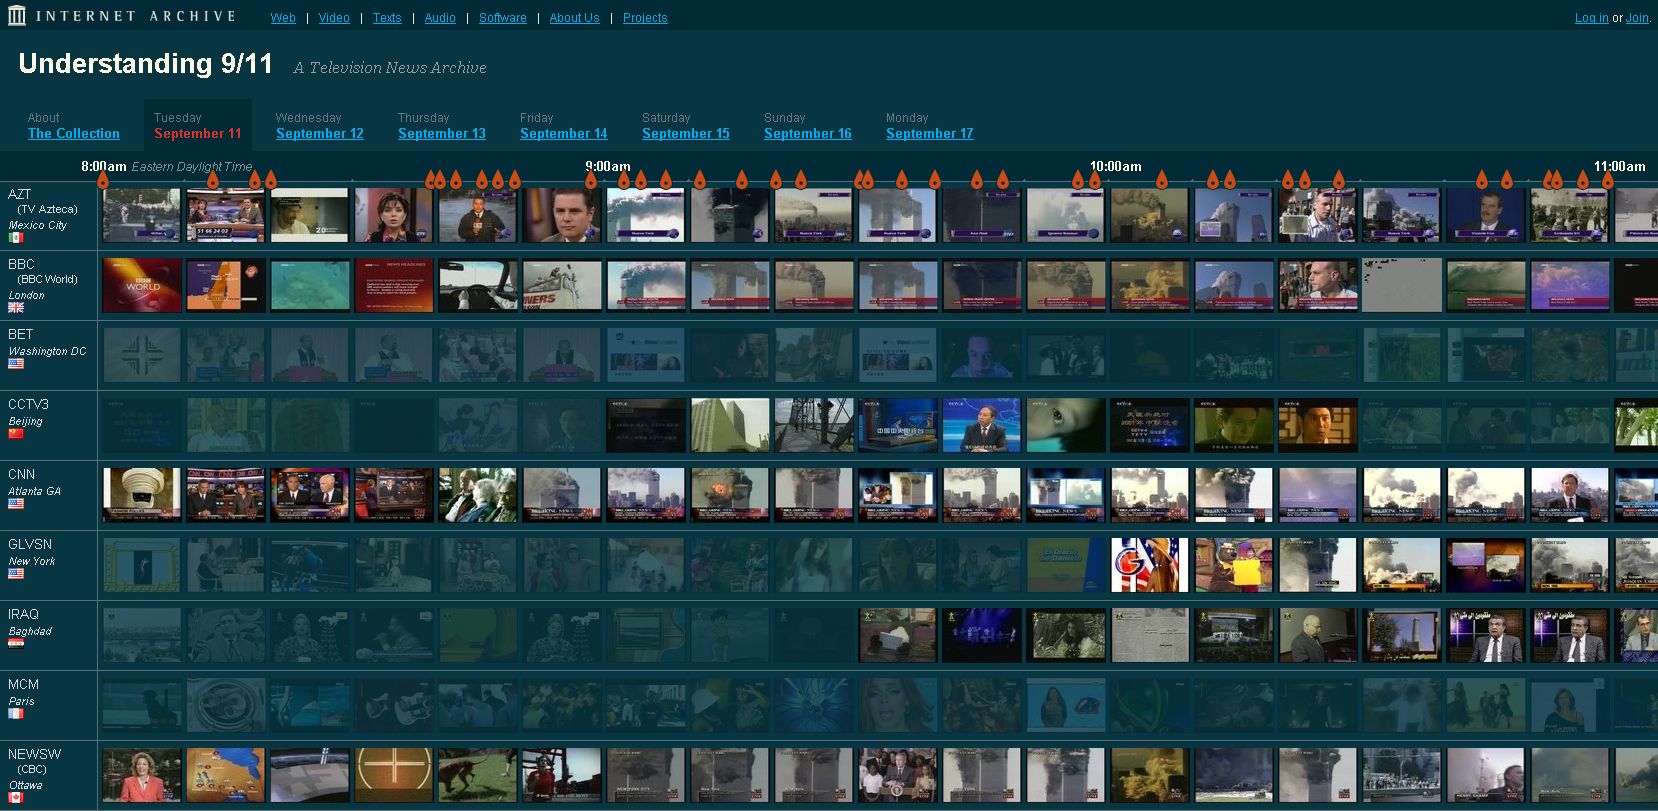The image size is (1658, 811).
Task: Open the Video link in top navigation
Action: [x=334, y=18]
